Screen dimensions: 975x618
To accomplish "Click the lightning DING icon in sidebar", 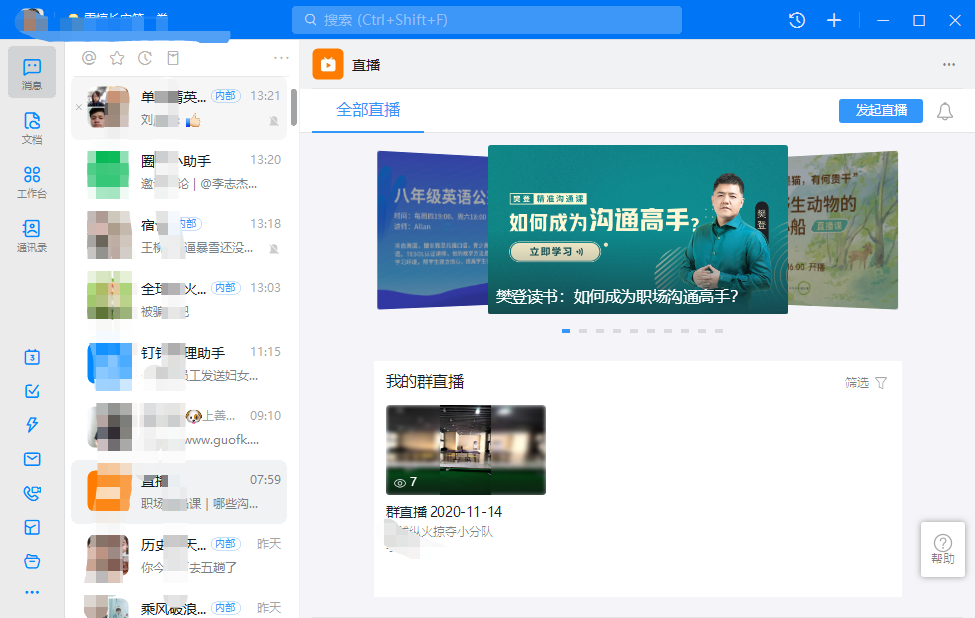I will coord(32,425).
